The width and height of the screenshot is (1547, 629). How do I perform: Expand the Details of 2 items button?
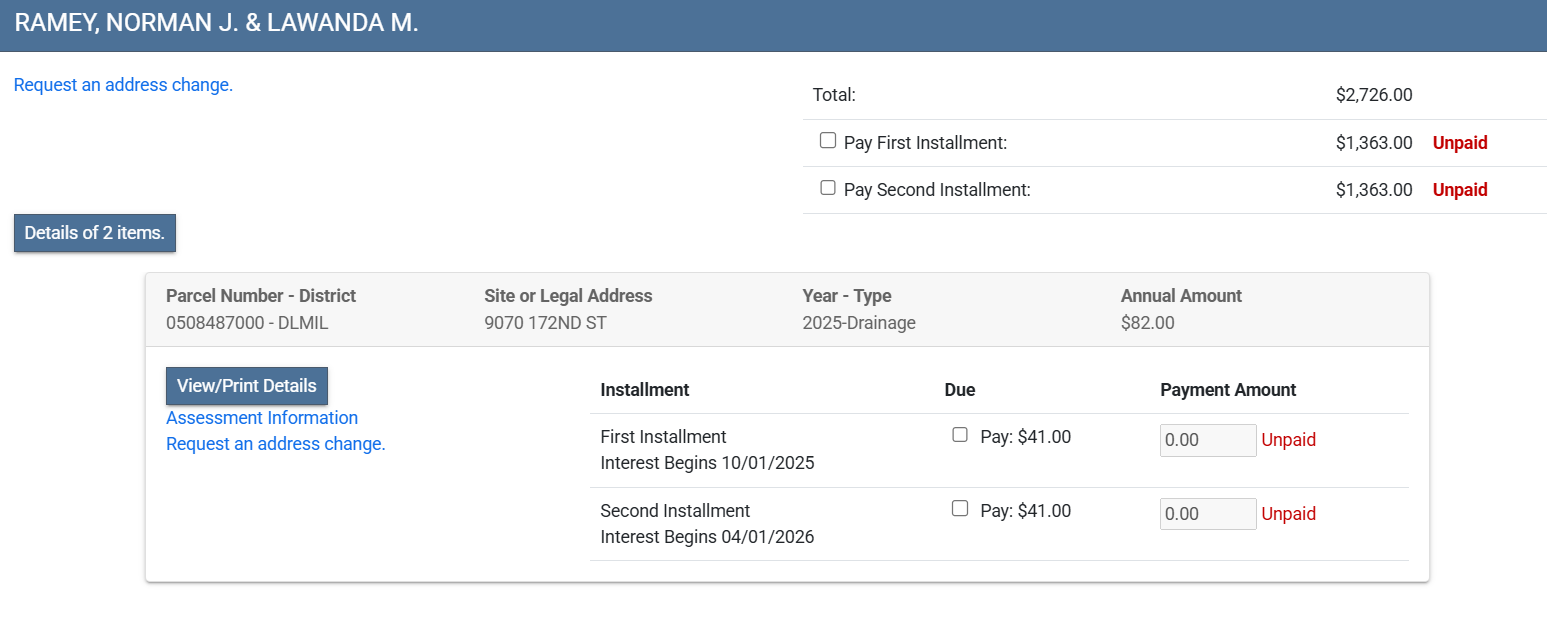pyautogui.click(x=95, y=233)
